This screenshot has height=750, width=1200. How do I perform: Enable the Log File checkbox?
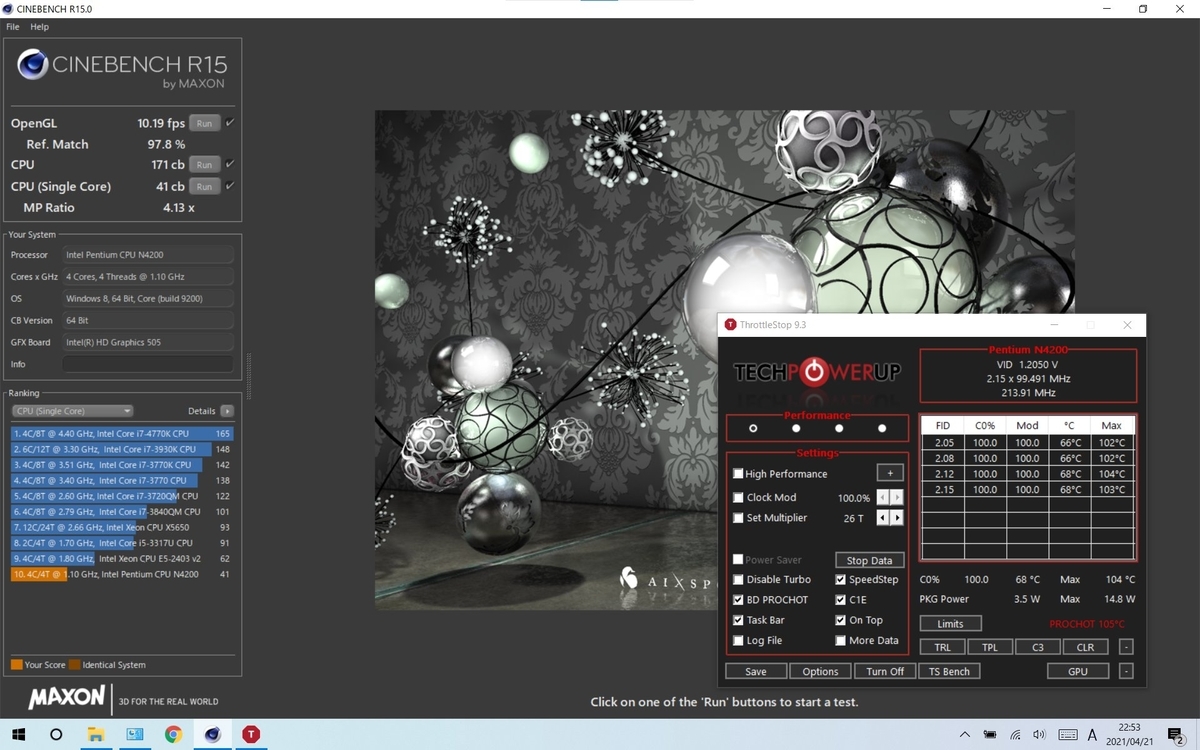click(738, 641)
